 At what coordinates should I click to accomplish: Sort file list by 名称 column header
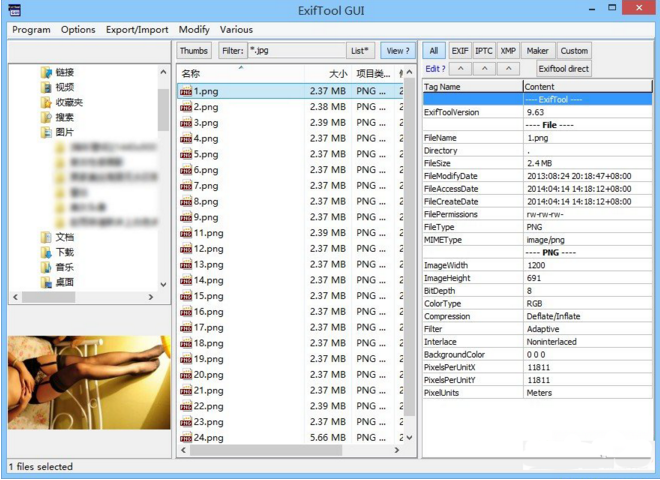240,74
